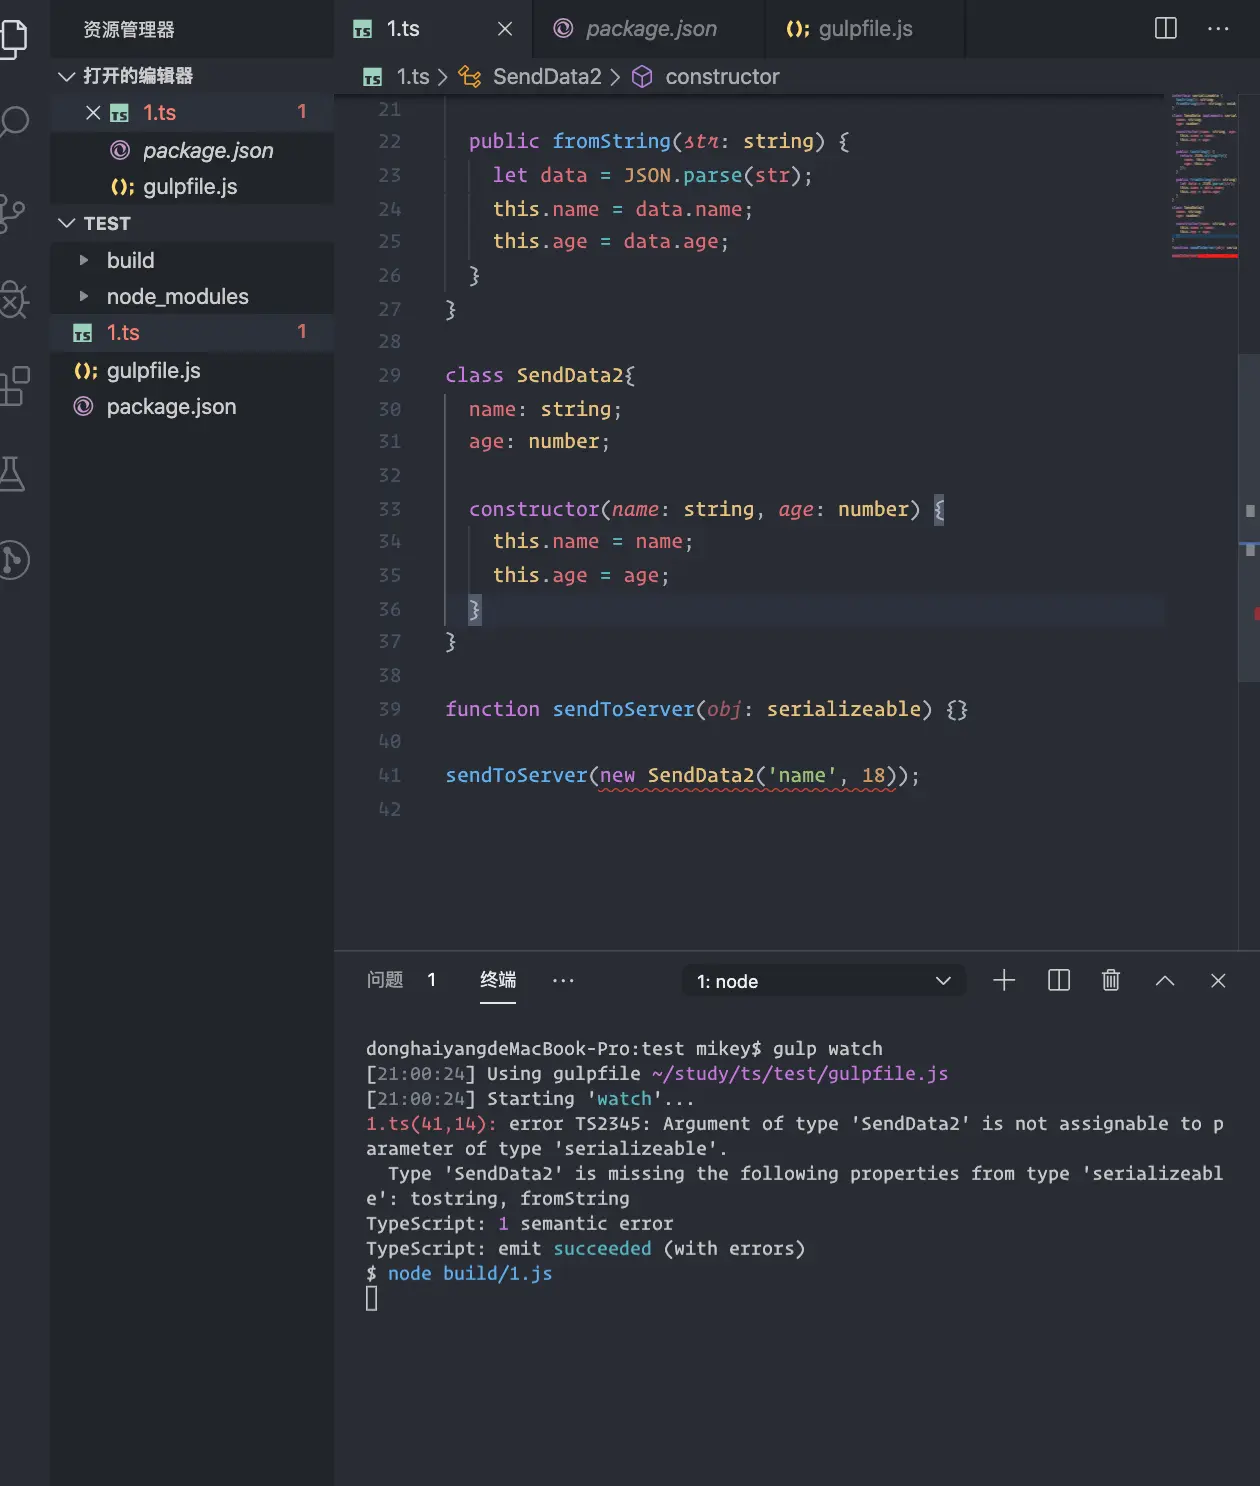
Task: Click the constructor breadcrumb segment
Action: tap(722, 77)
